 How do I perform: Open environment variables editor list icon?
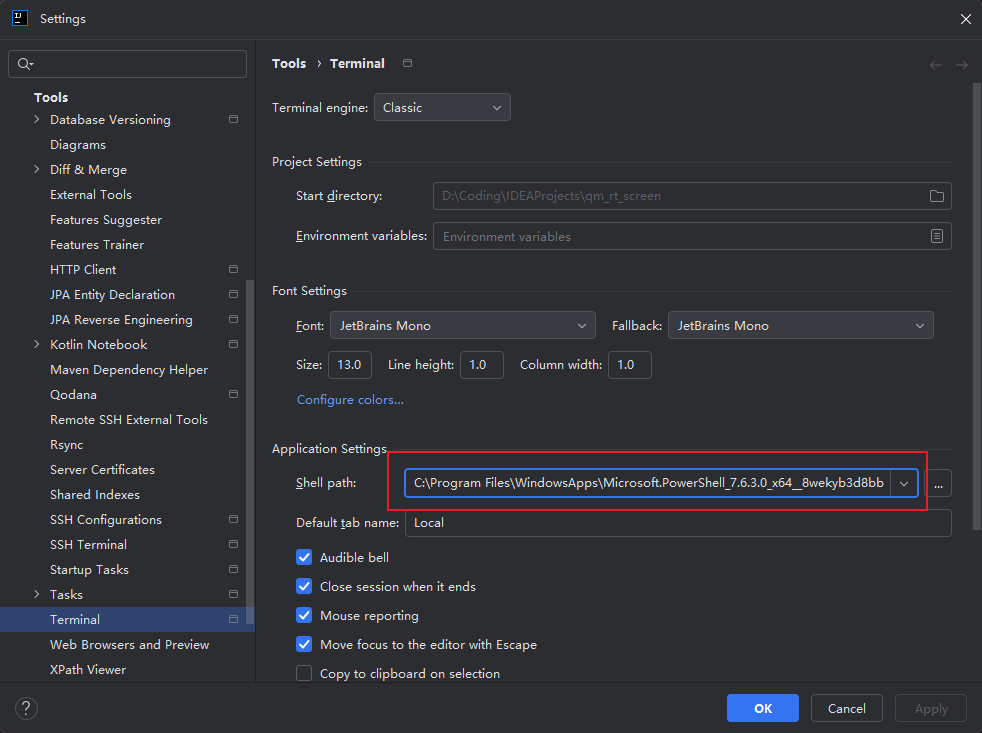click(937, 236)
